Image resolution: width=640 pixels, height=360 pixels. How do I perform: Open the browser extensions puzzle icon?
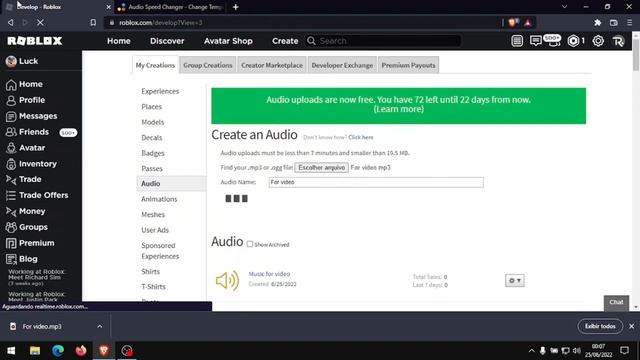pos(598,23)
